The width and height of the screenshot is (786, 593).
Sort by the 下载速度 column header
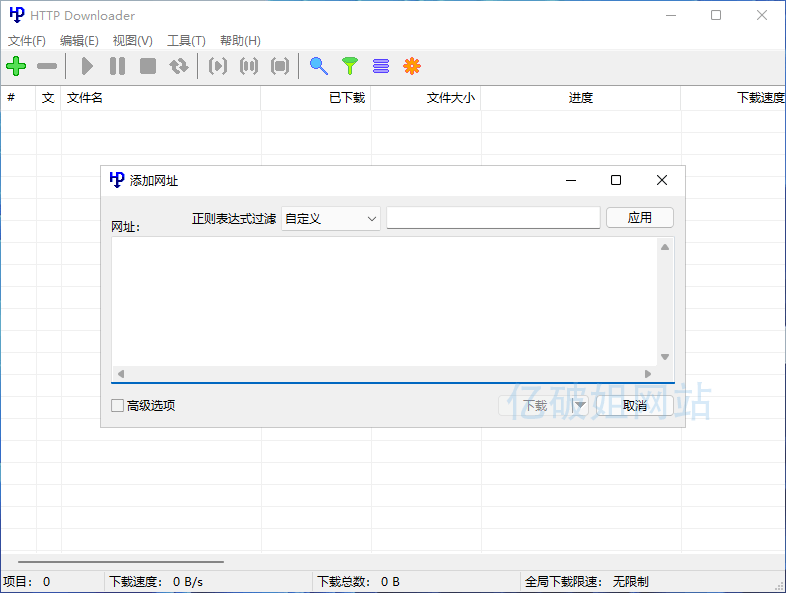click(733, 98)
